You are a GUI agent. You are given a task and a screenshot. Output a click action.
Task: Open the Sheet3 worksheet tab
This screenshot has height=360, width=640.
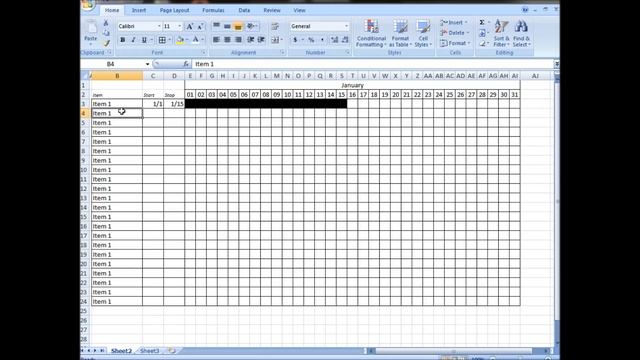pyautogui.click(x=149, y=351)
